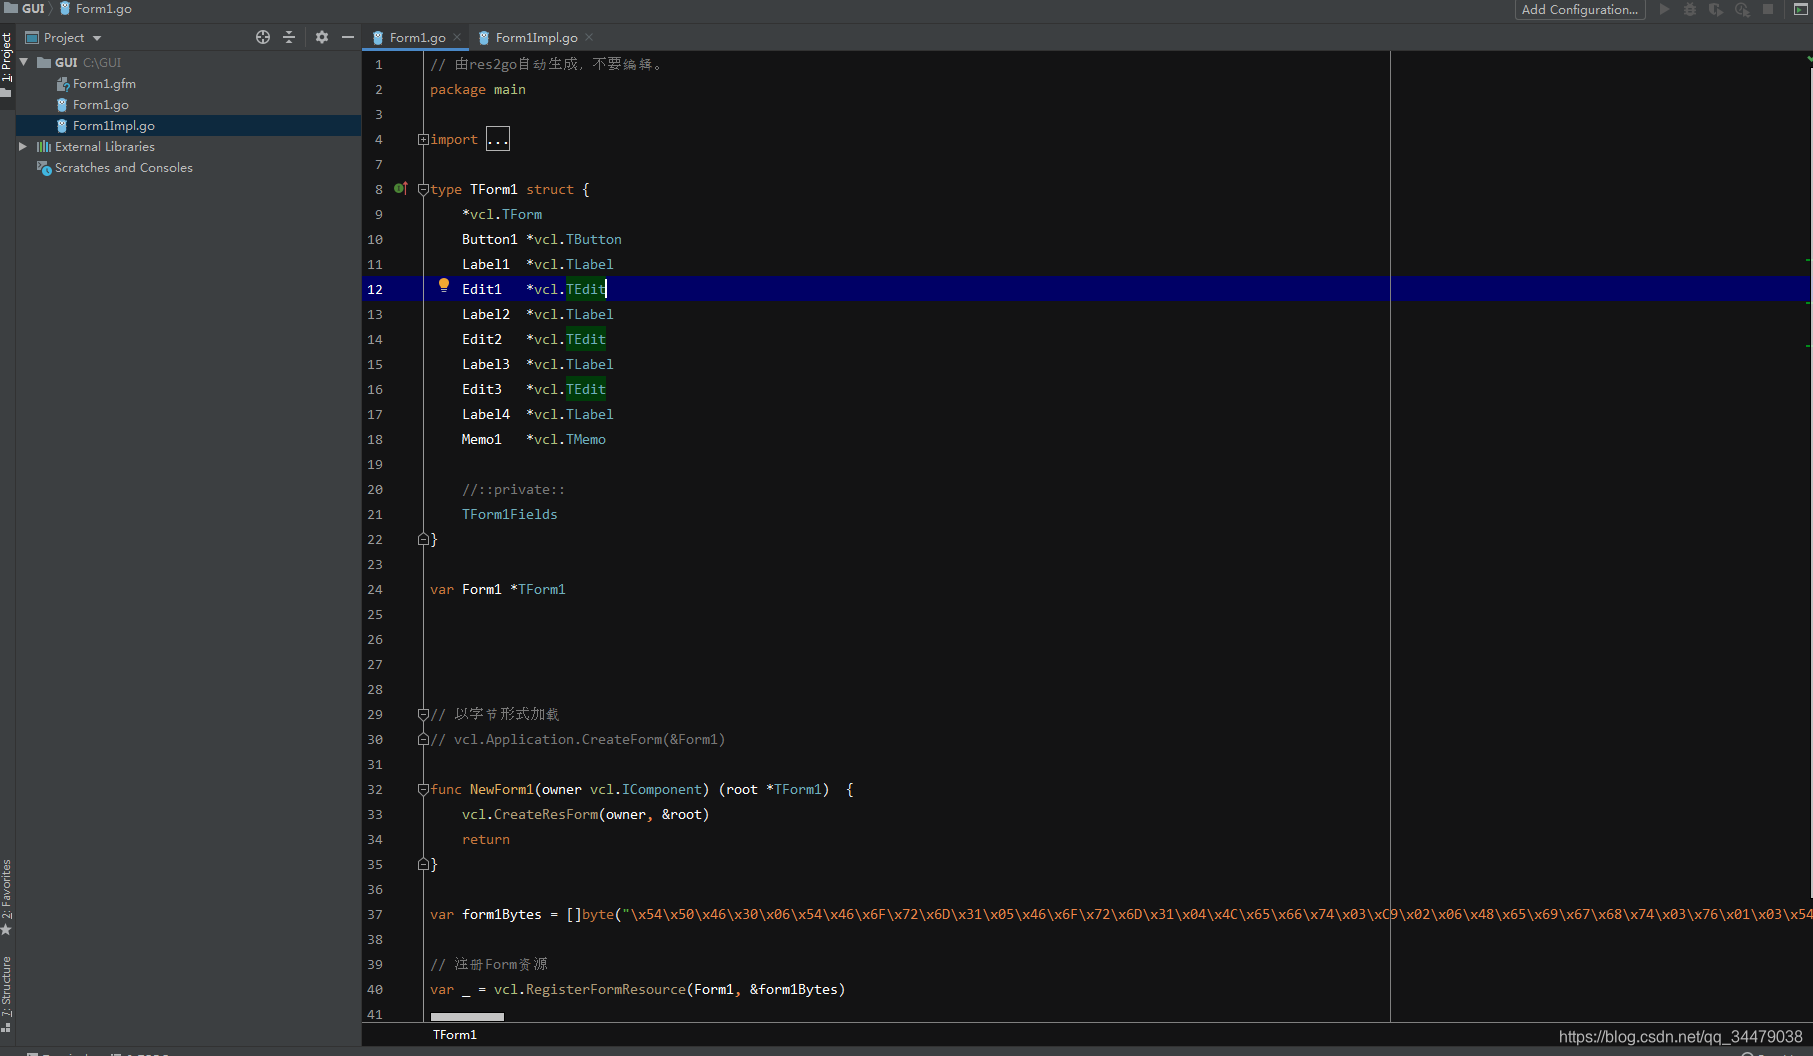Hide the Project panel with minus icon
Viewport: 1813px width, 1056px height.
[348, 37]
